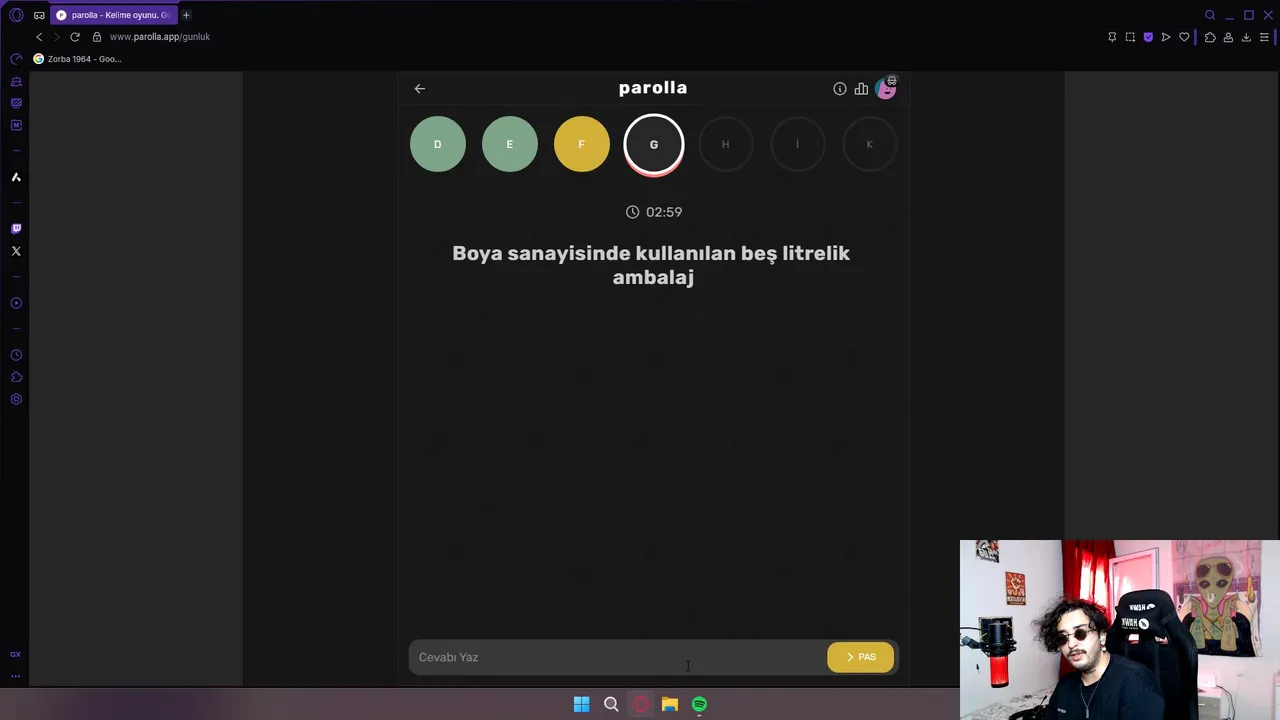Open sidebar Settings gear
The image size is (1280, 720).
[x=16, y=399]
